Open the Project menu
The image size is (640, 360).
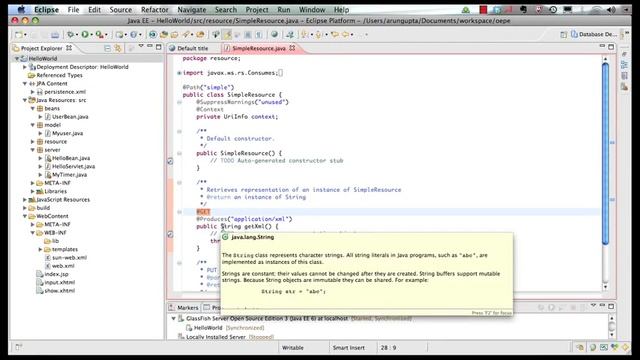(257, 9)
